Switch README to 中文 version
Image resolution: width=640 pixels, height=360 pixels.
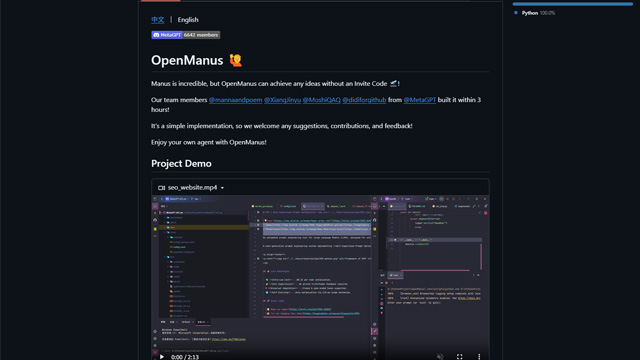(x=158, y=20)
